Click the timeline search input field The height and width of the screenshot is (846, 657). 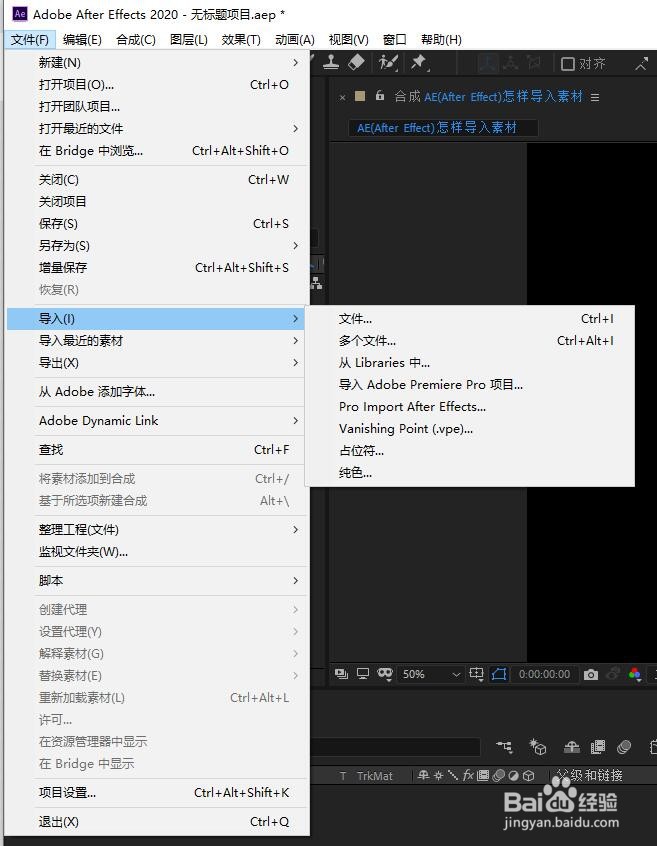(x=395, y=747)
